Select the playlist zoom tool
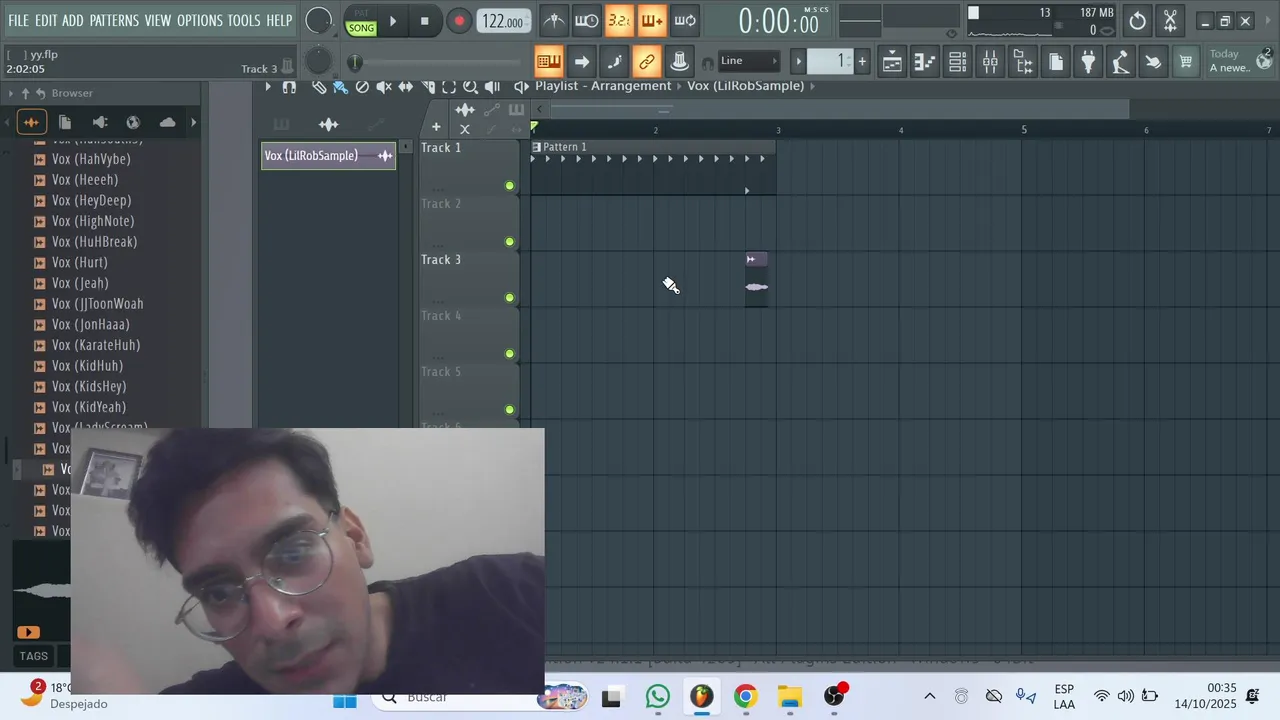 click(470, 87)
